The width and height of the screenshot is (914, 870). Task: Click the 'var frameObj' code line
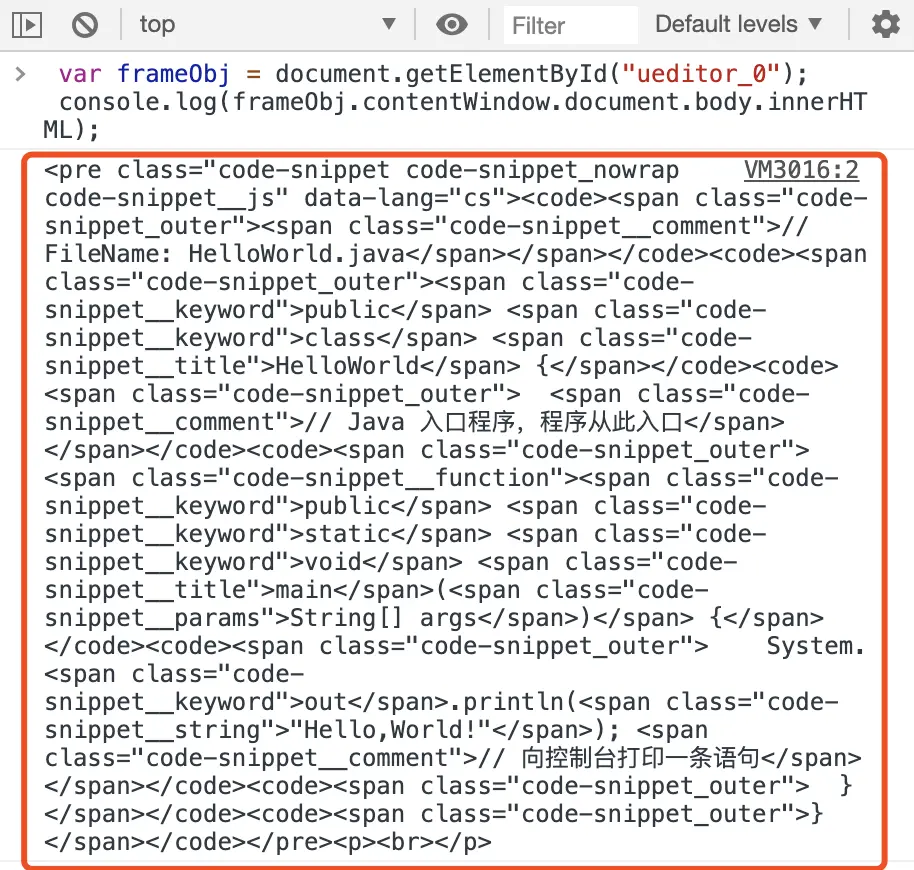[x=433, y=74]
